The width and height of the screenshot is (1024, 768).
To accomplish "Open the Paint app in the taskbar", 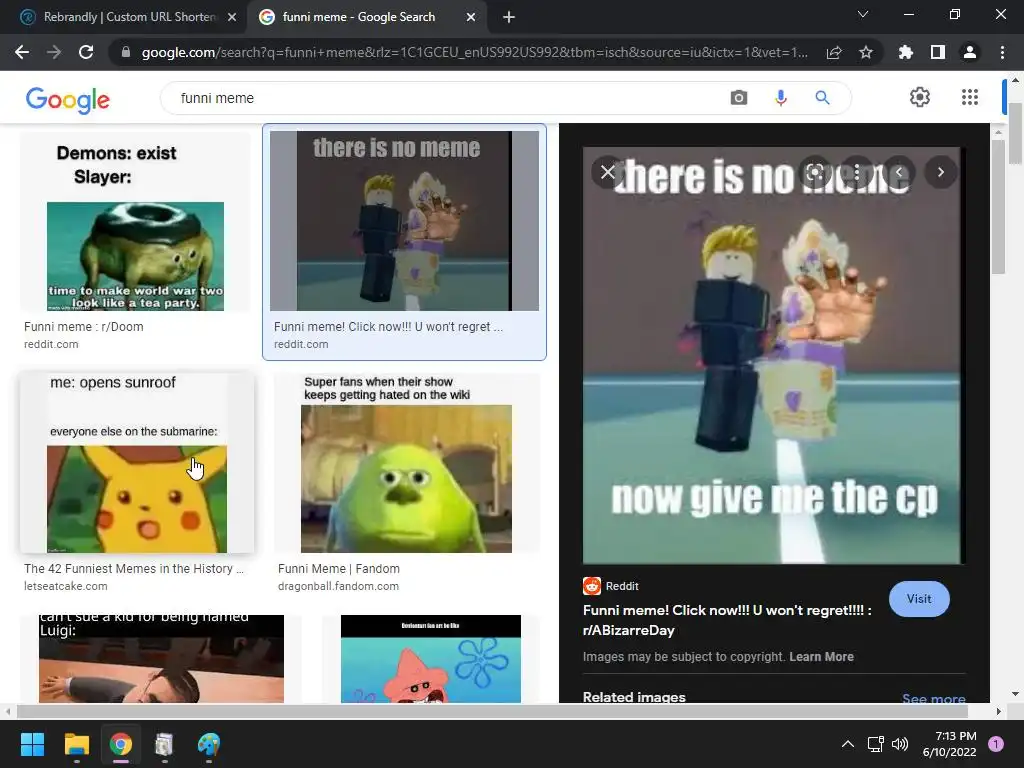I will [209, 744].
